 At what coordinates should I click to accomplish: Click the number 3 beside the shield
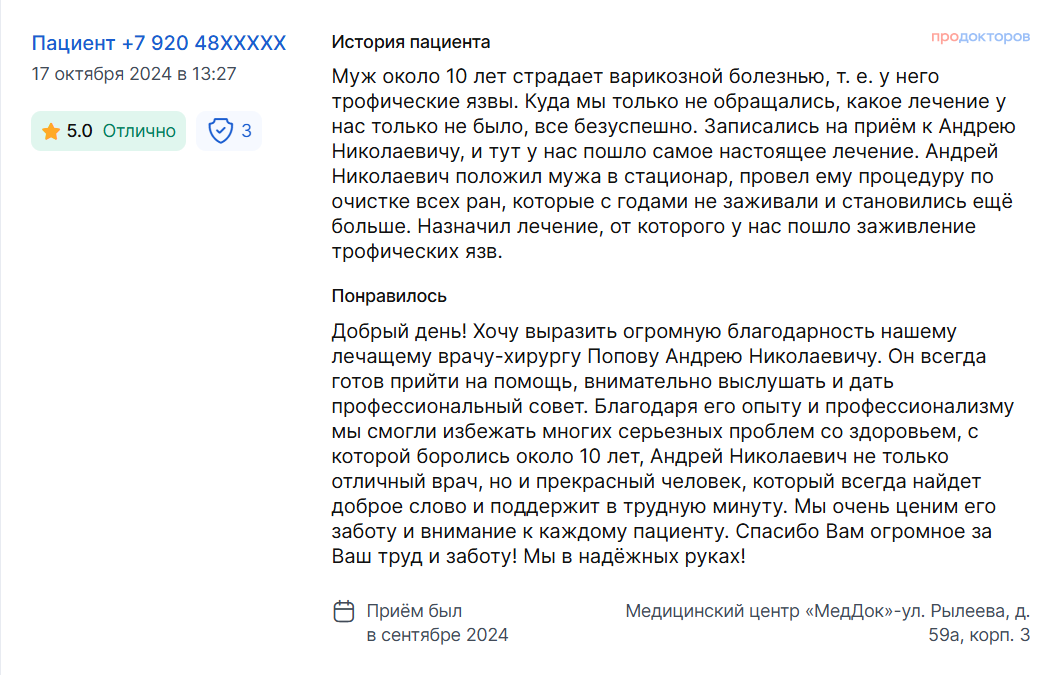click(247, 130)
